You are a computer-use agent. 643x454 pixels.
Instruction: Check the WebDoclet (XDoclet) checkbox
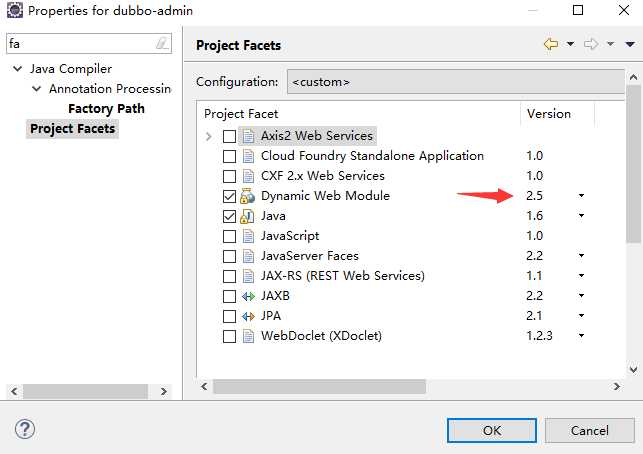[229, 336]
